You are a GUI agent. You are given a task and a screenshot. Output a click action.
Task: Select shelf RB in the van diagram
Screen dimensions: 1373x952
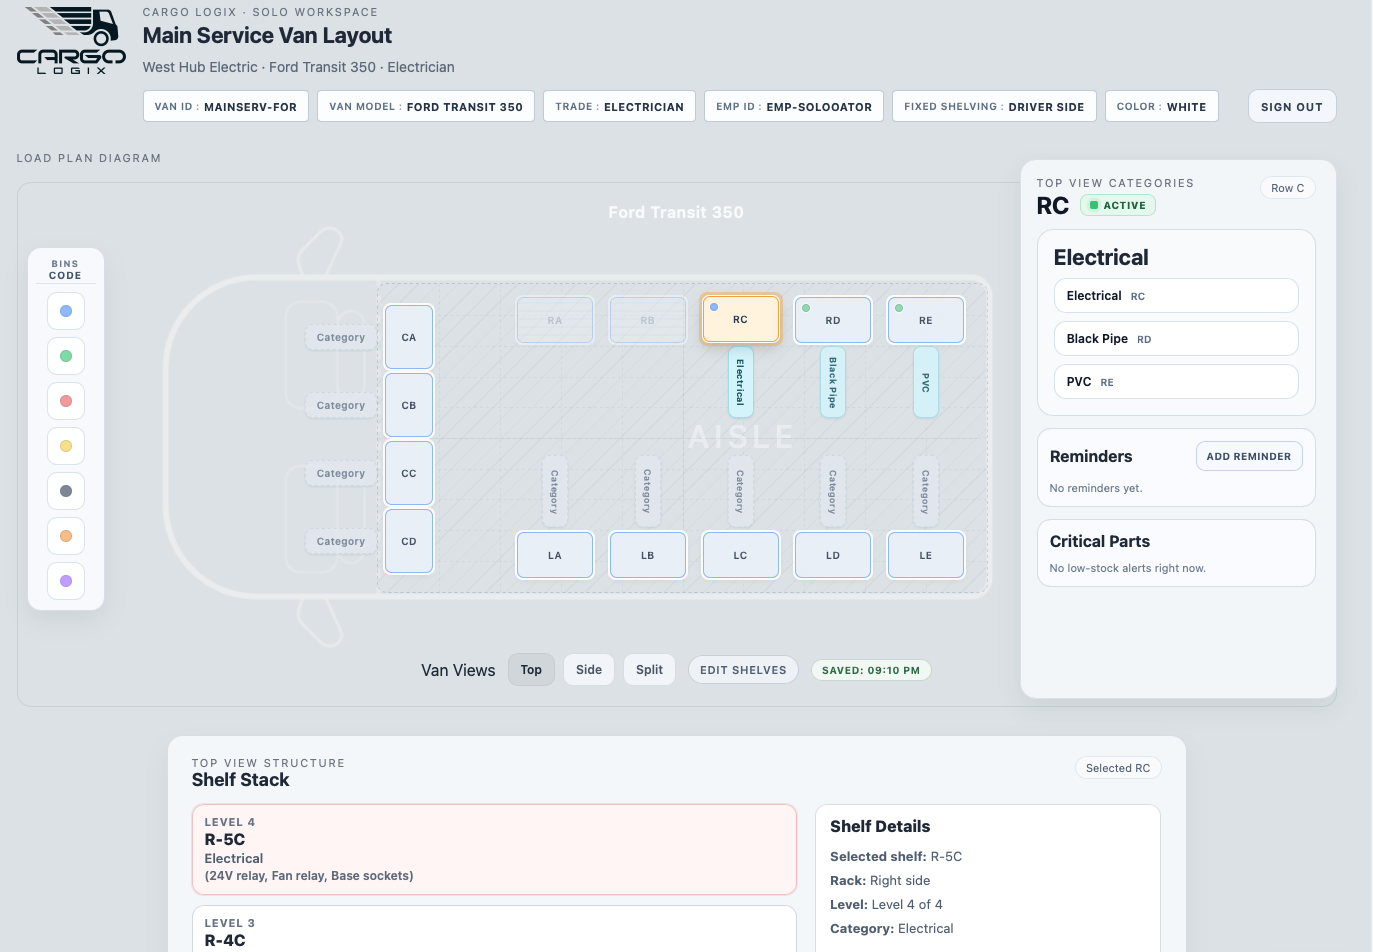(648, 320)
